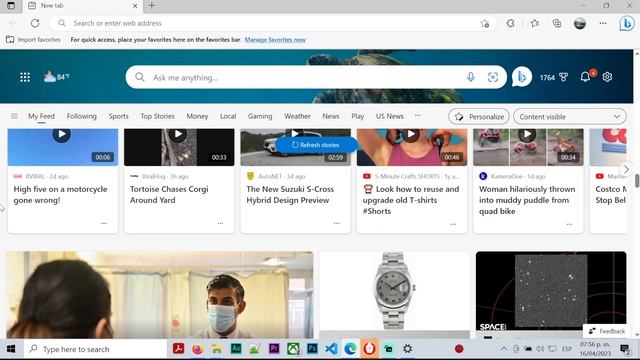Open browser Extensions puzzle icon
Screen dimensions: 640x360
point(510,23)
